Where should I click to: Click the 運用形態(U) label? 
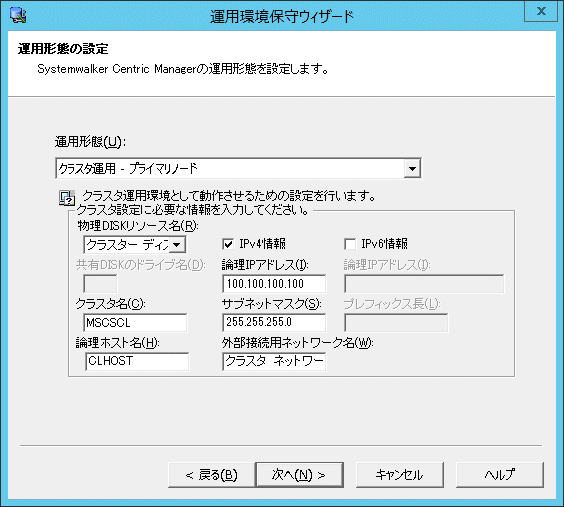tap(90, 142)
